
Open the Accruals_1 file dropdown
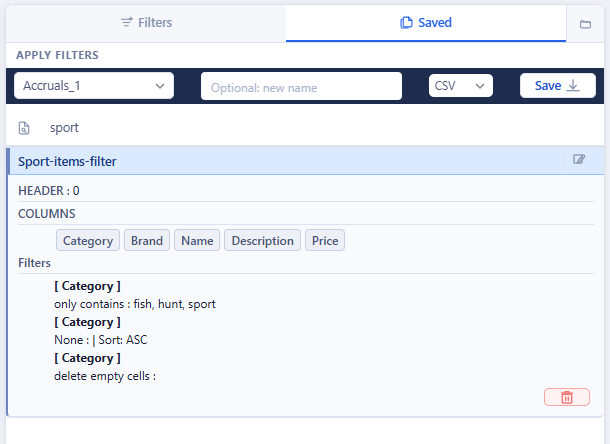click(x=94, y=86)
